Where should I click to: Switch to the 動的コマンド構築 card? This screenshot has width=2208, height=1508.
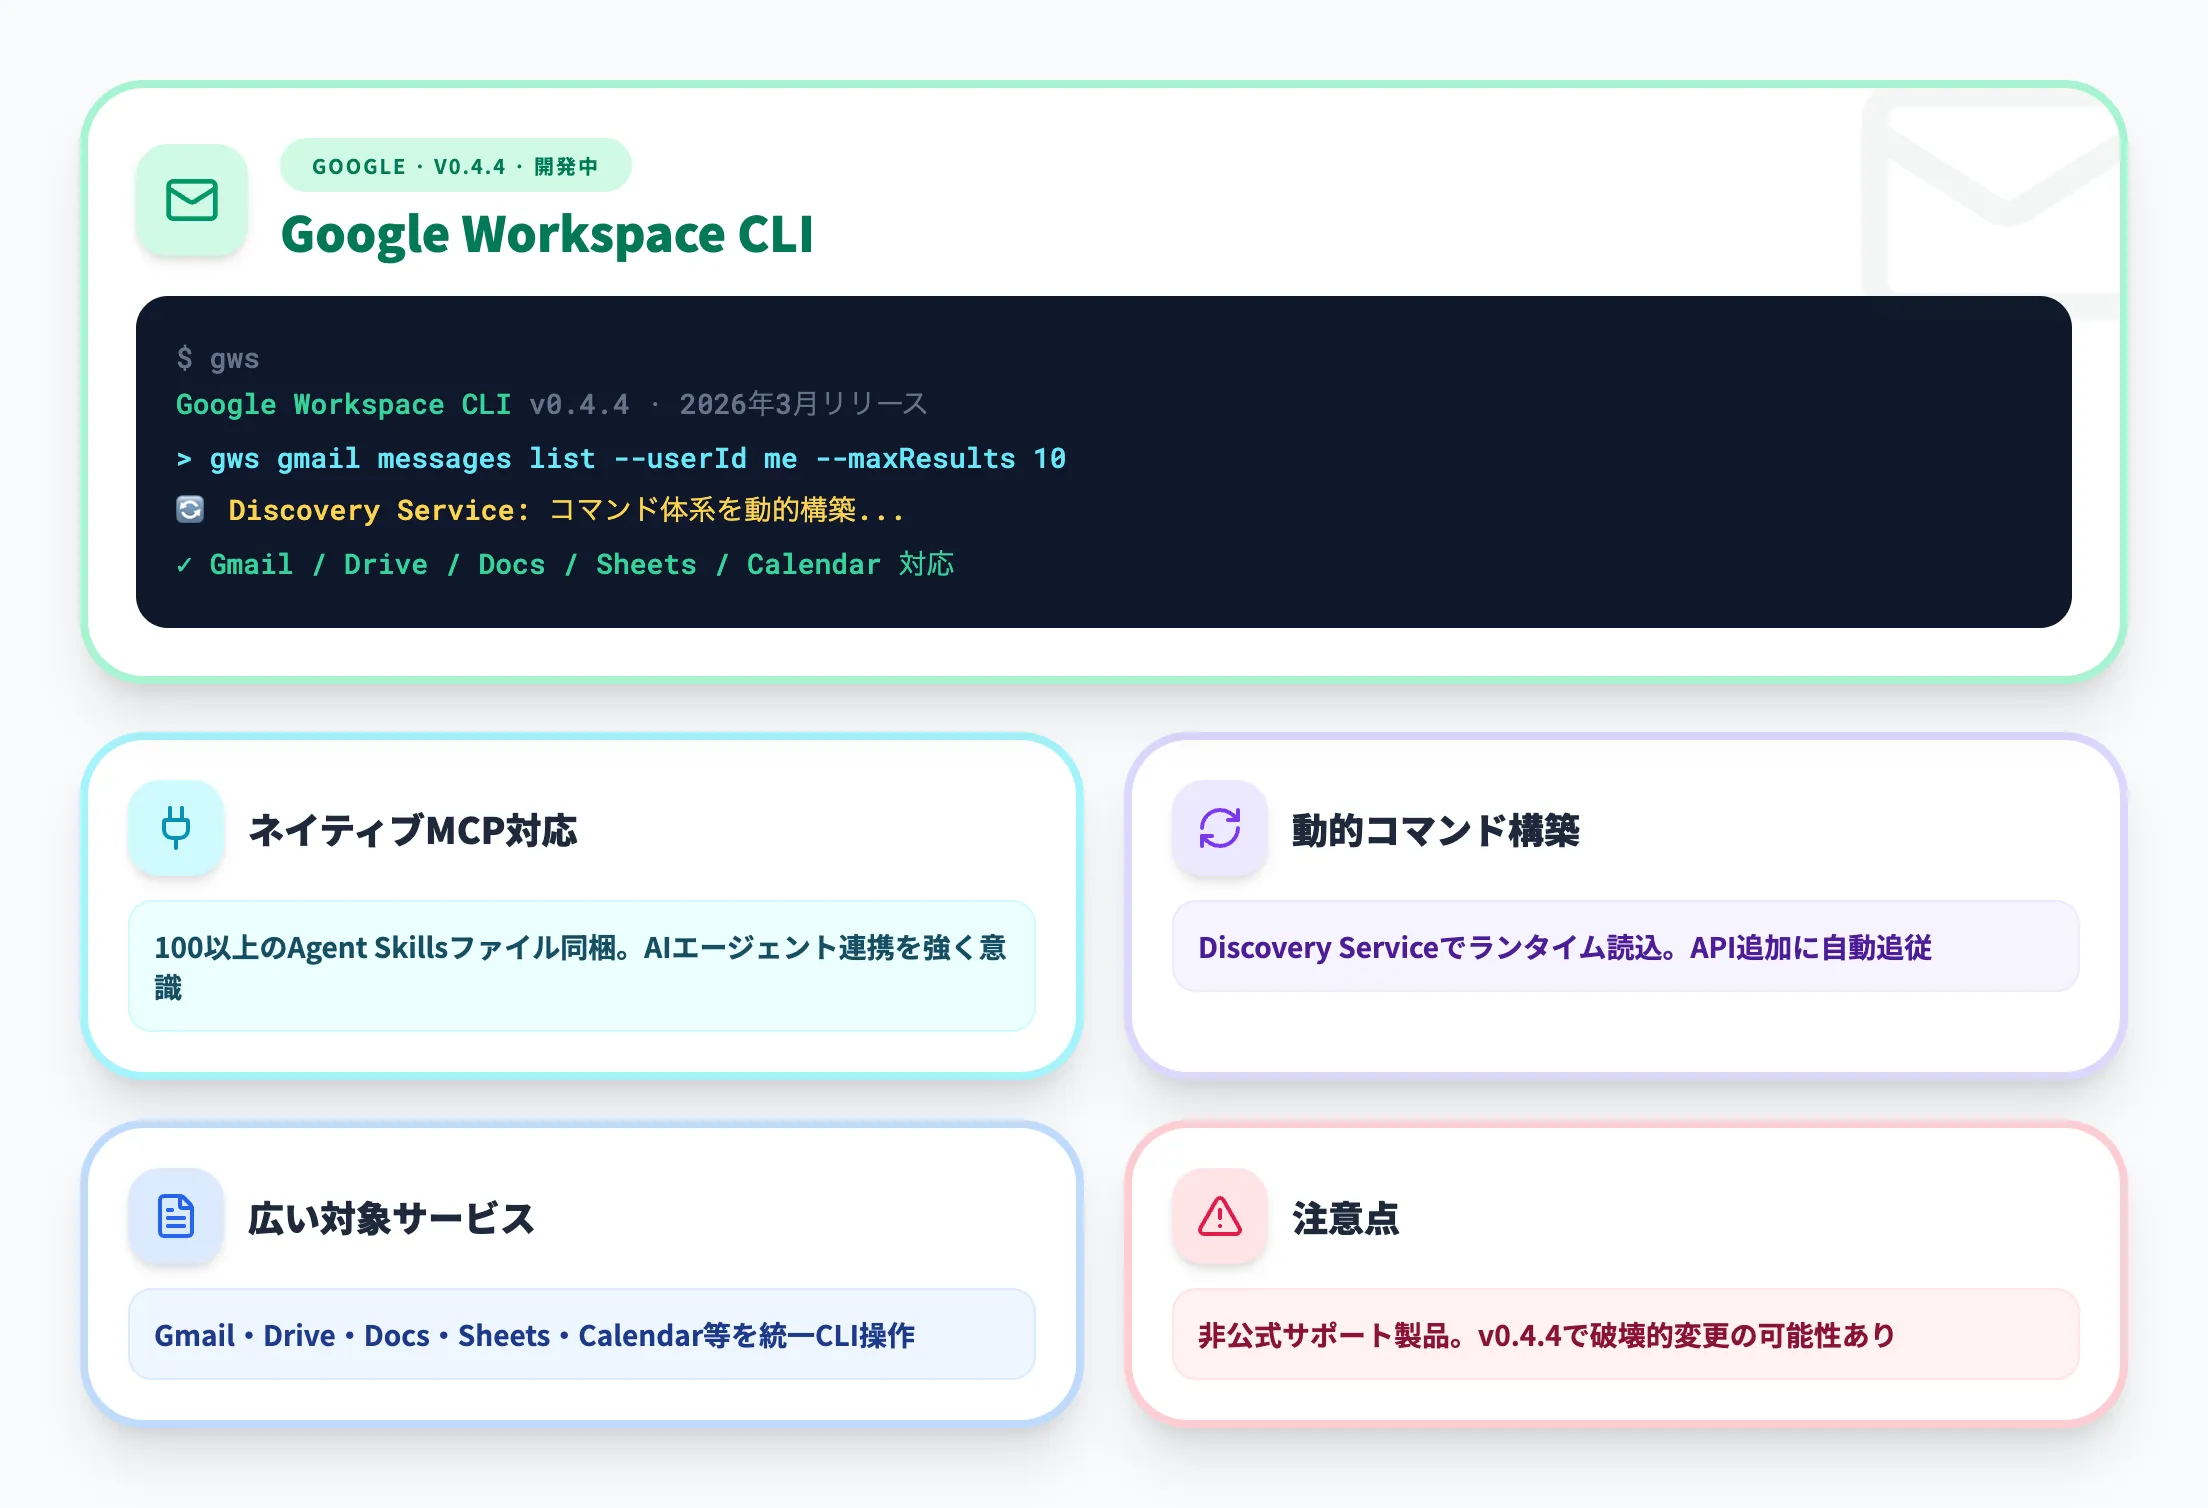(1627, 905)
